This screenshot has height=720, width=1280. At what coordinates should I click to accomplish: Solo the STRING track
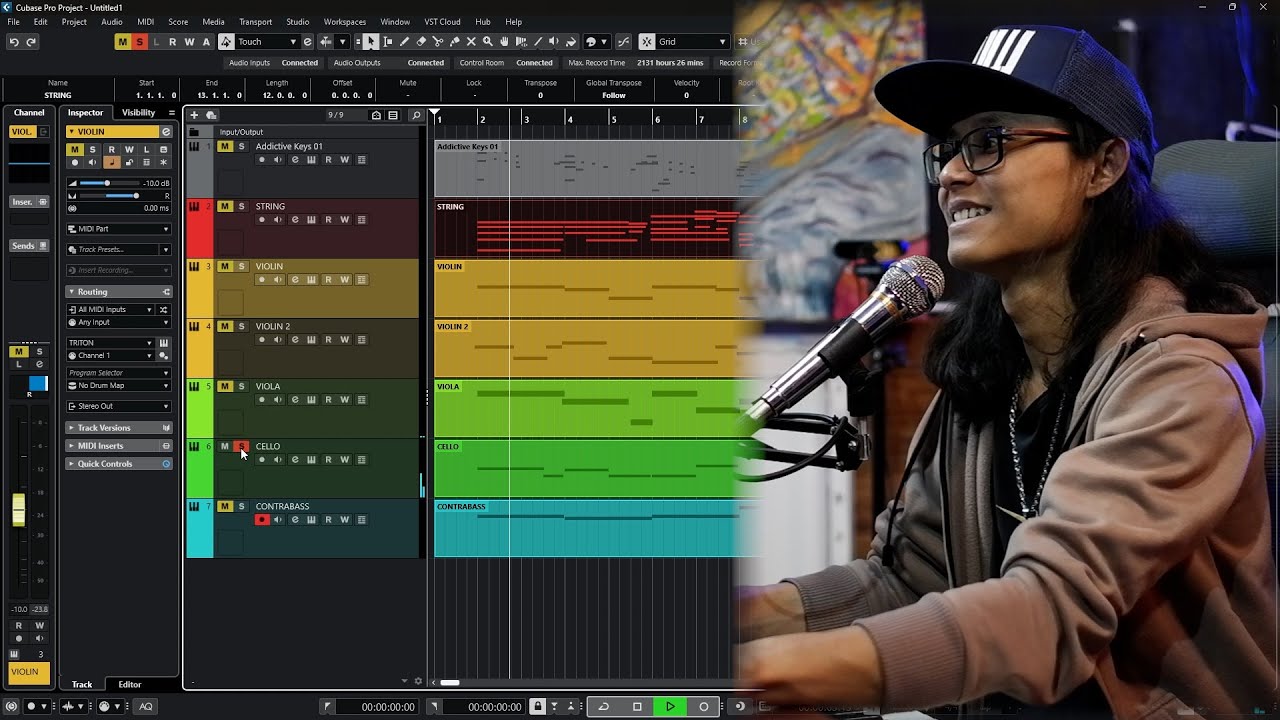coord(241,207)
